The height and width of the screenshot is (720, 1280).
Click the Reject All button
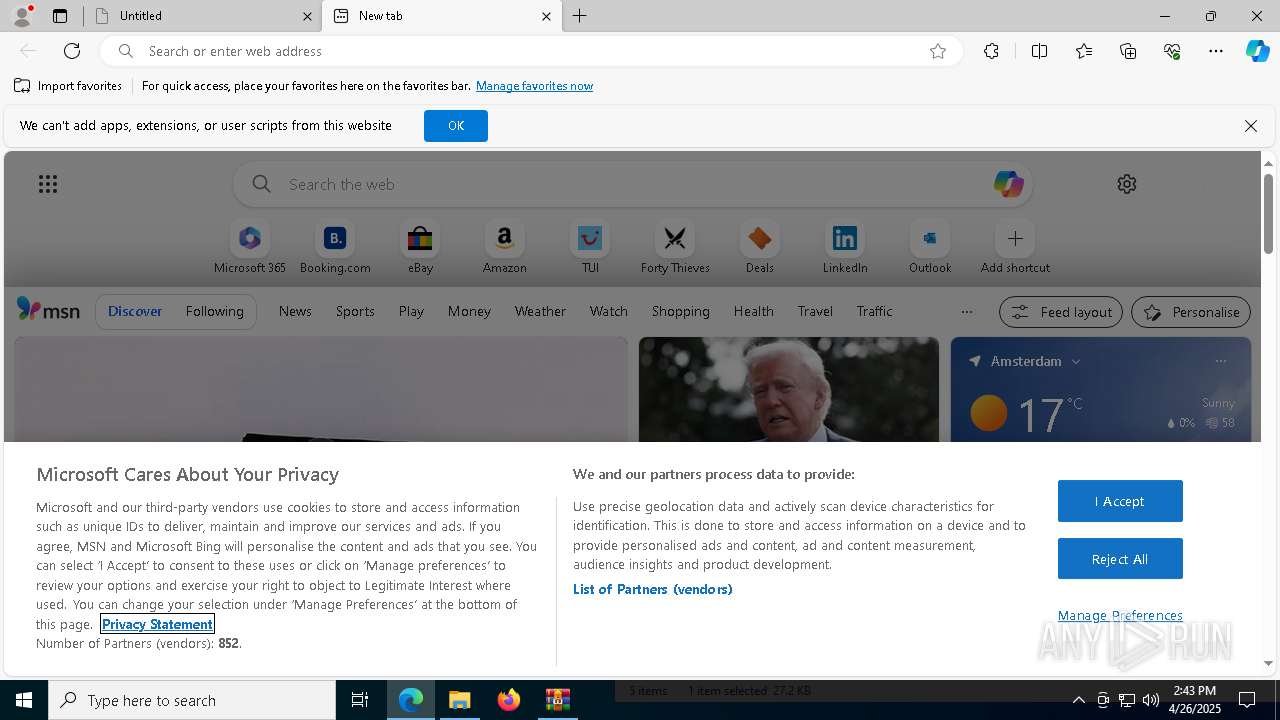click(x=1120, y=559)
